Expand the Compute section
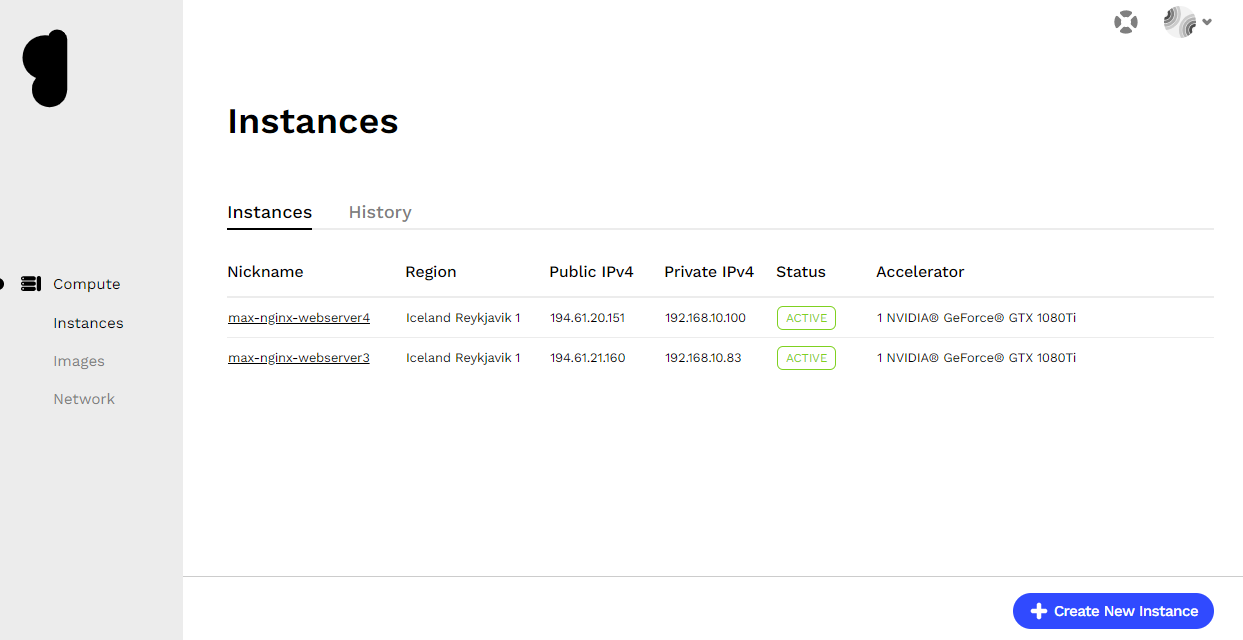Viewport: 1243px width, 640px height. tap(86, 283)
